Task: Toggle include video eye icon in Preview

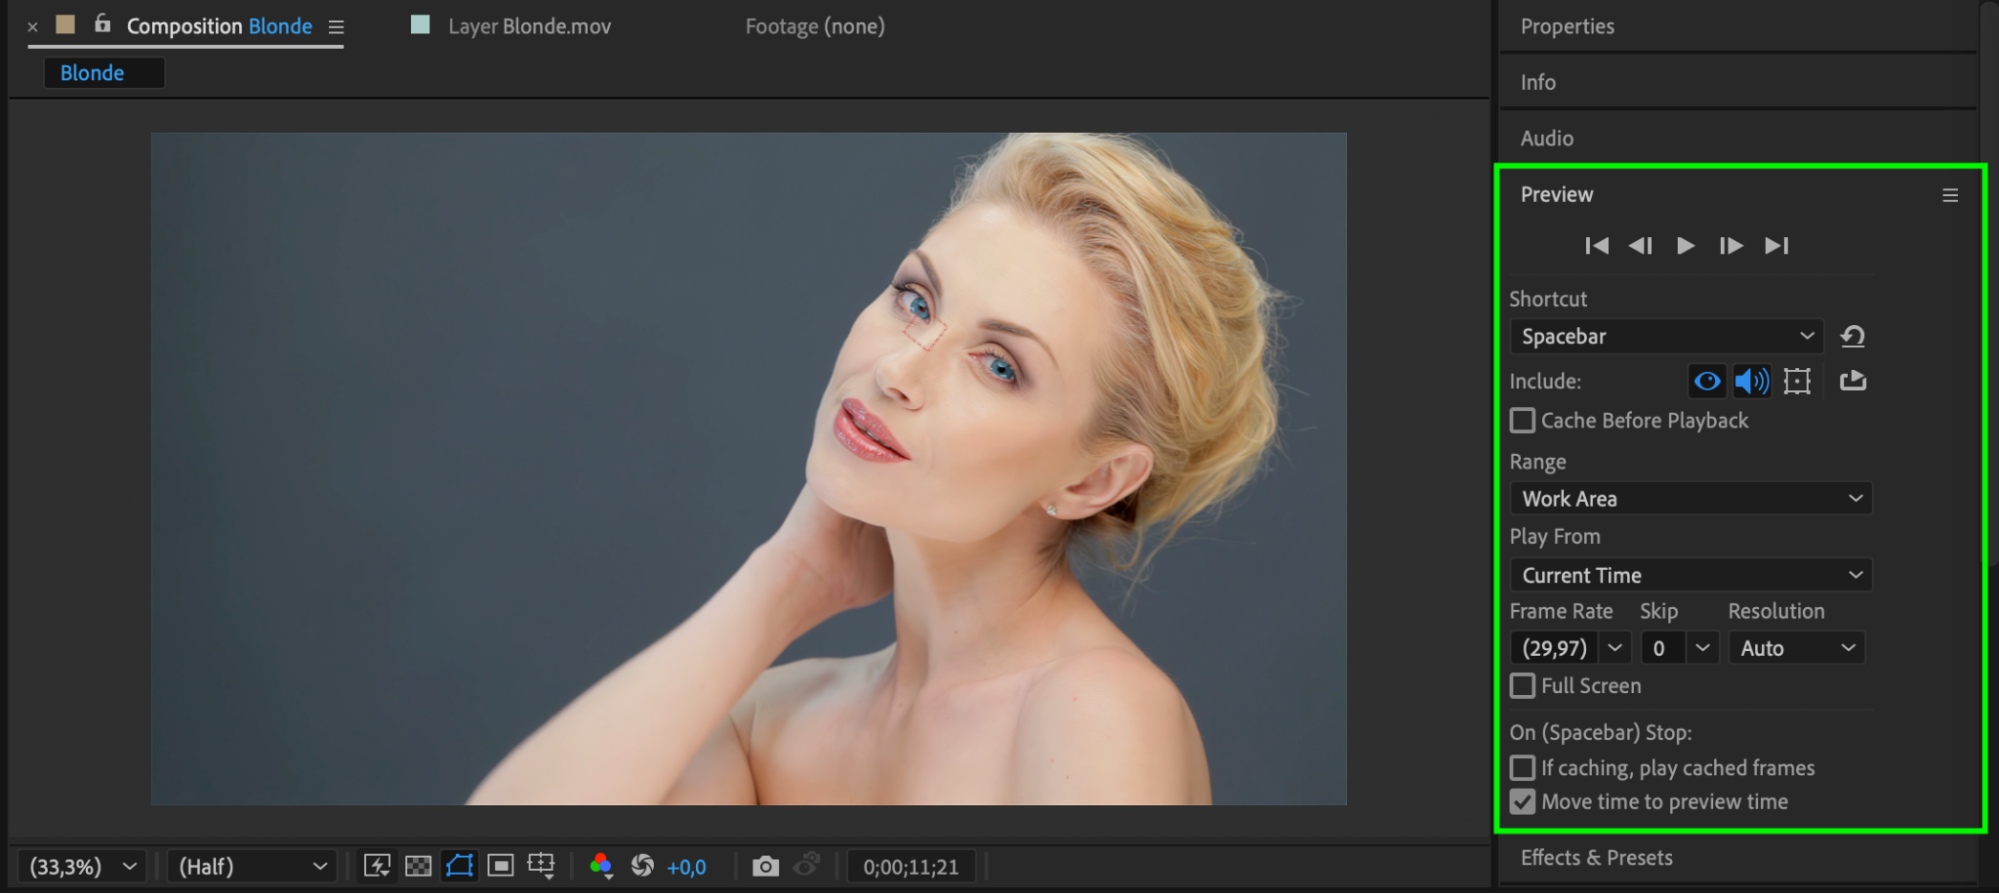Action: (x=1707, y=381)
